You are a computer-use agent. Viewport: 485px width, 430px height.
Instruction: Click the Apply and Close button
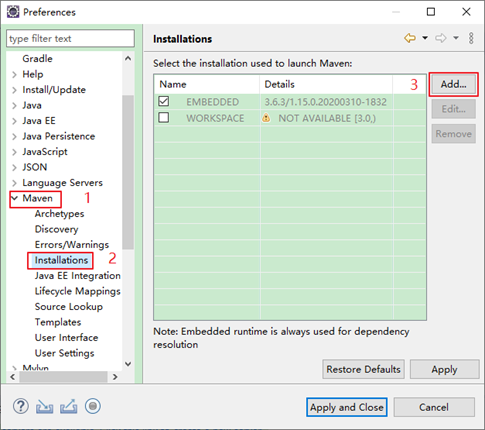[347, 407]
